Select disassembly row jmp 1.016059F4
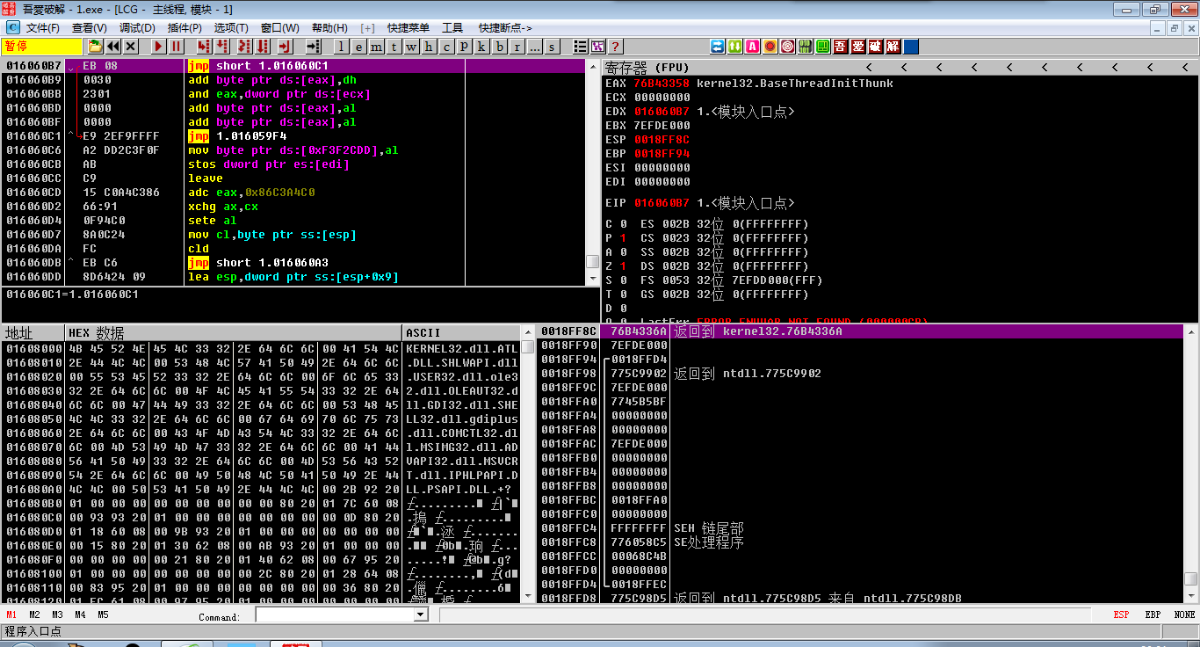This screenshot has width=1200, height=647. (294, 136)
